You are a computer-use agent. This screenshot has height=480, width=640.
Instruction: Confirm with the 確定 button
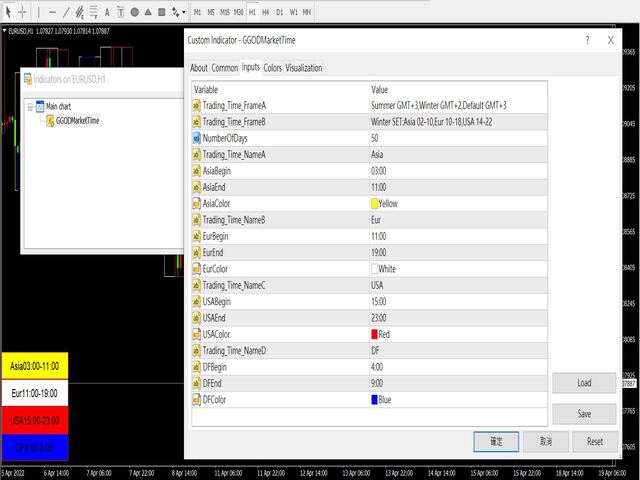click(496, 442)
